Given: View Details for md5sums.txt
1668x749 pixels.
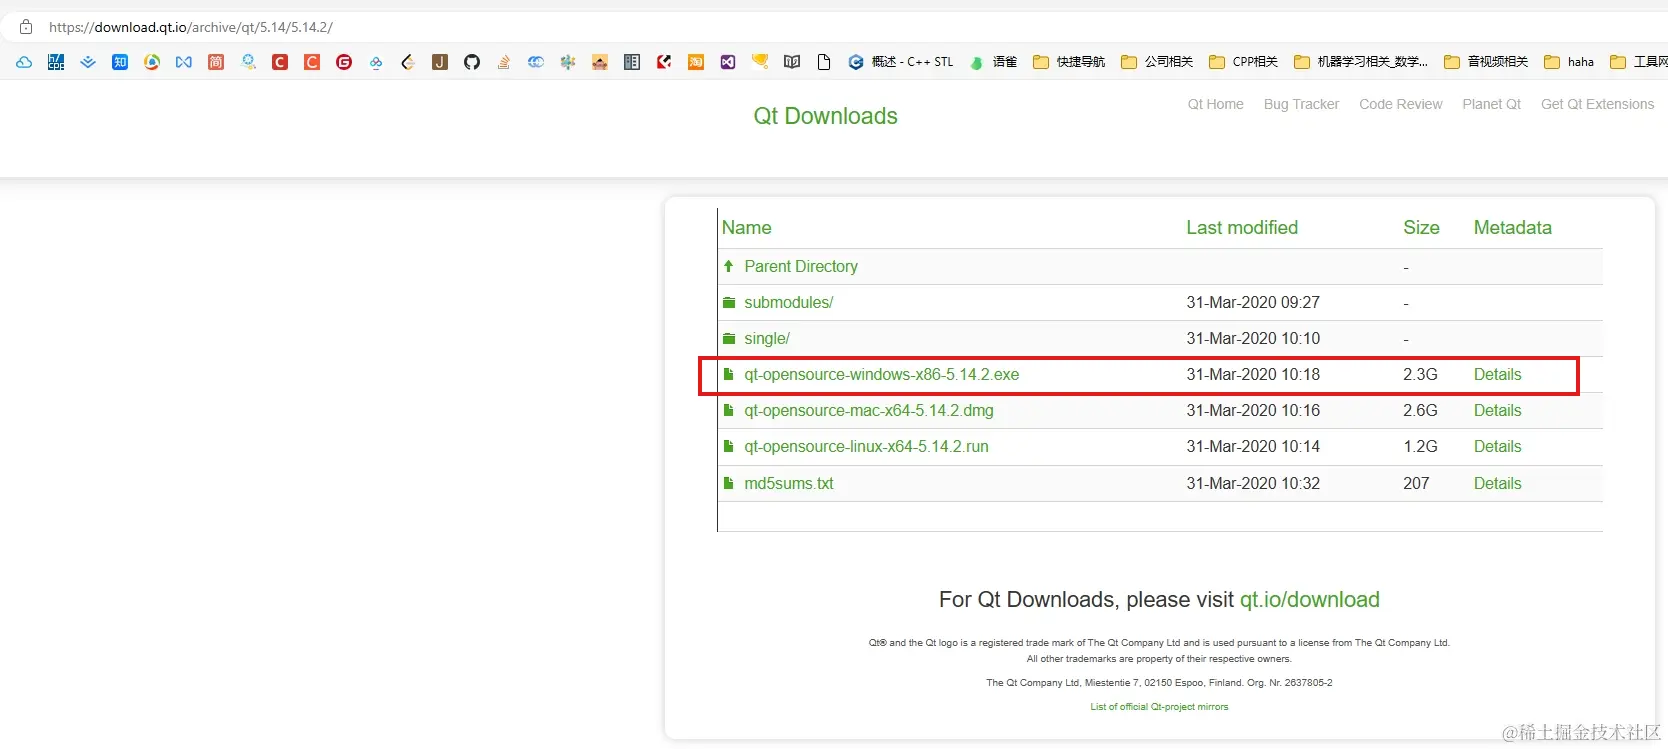Looking at the screenshot, I should point(1497,483).
